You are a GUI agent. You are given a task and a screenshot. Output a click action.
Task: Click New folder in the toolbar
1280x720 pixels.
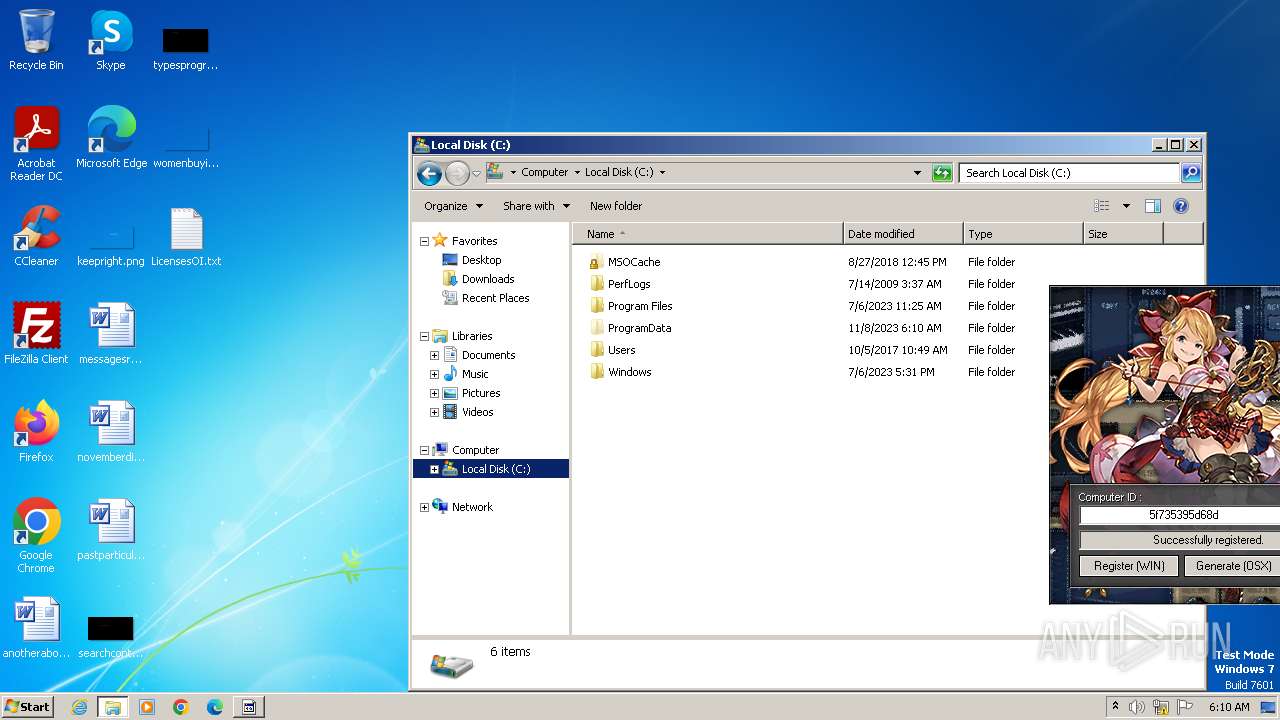click(616, 206)
